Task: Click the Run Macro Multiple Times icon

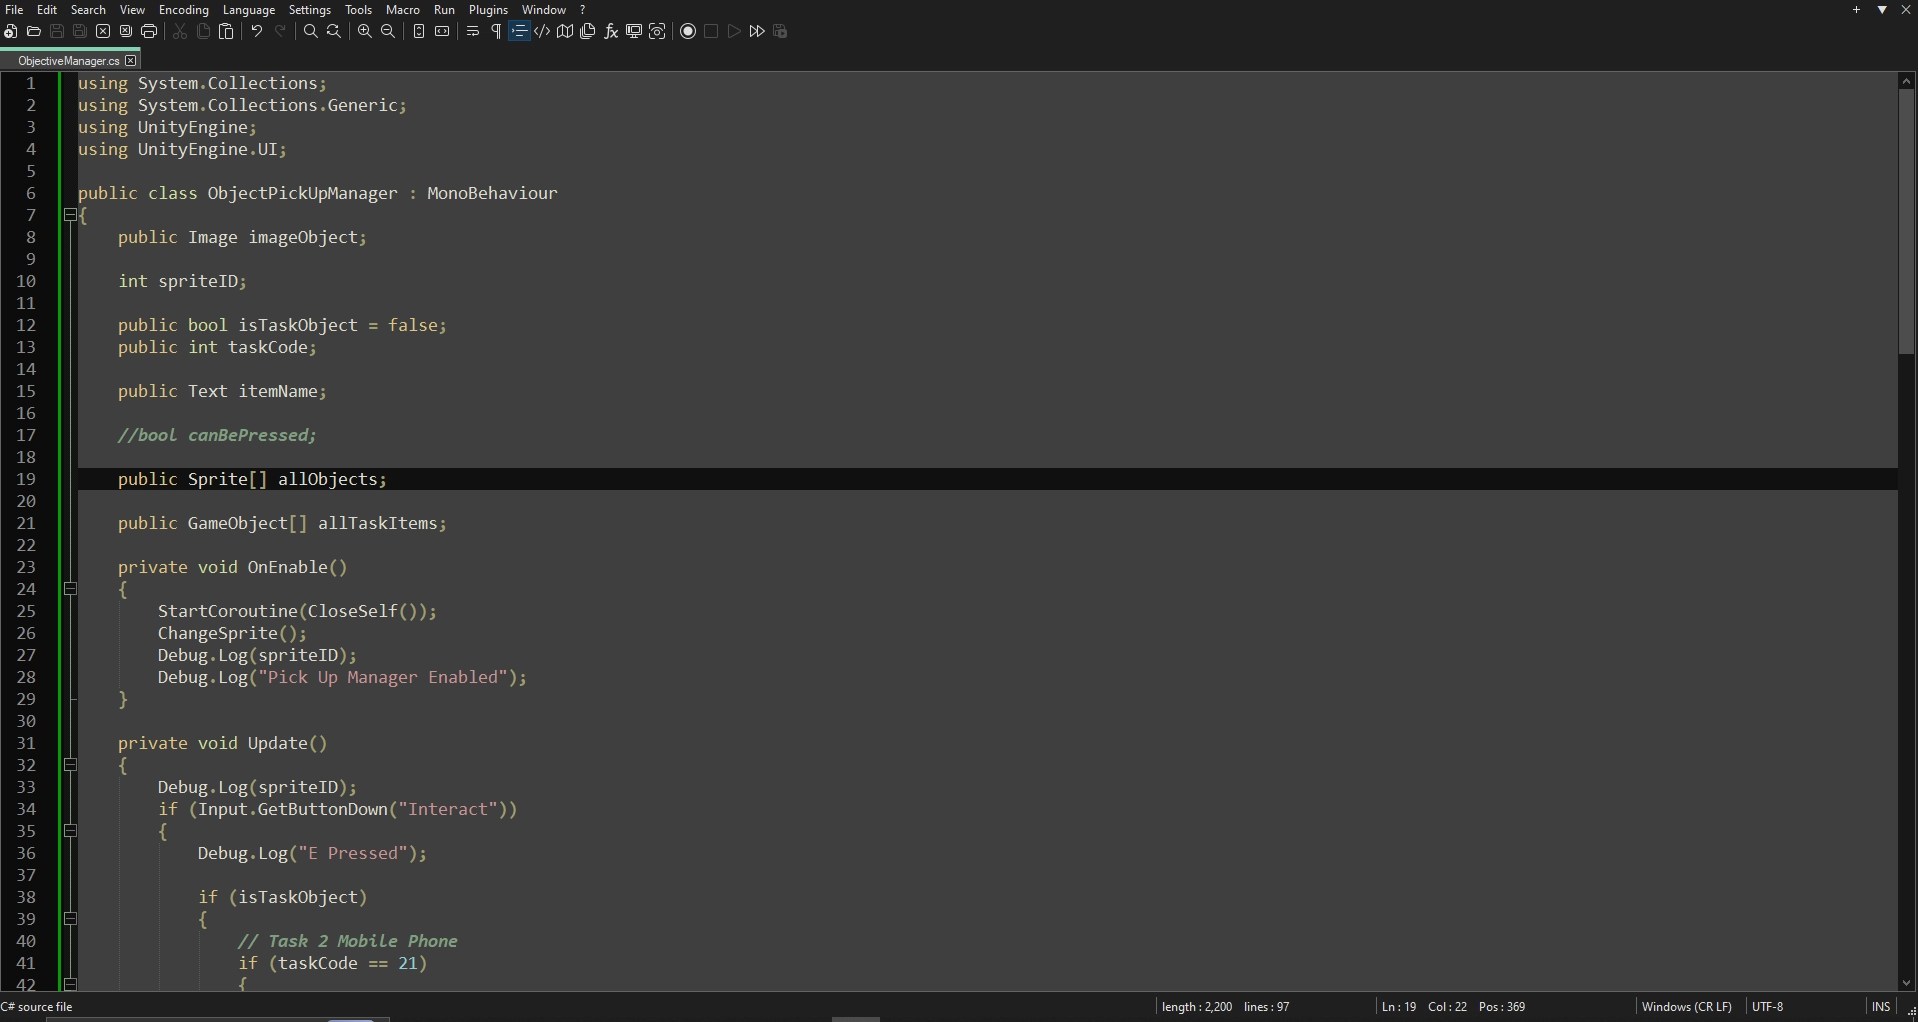Action: (x=757, y=31)
